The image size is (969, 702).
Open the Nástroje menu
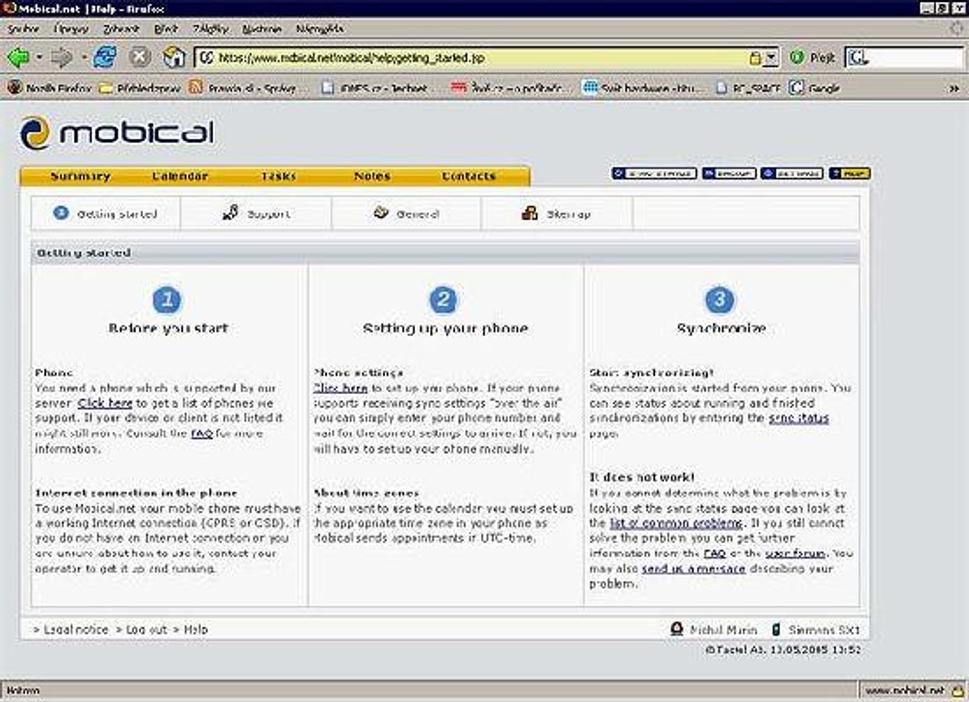point(262,28)
